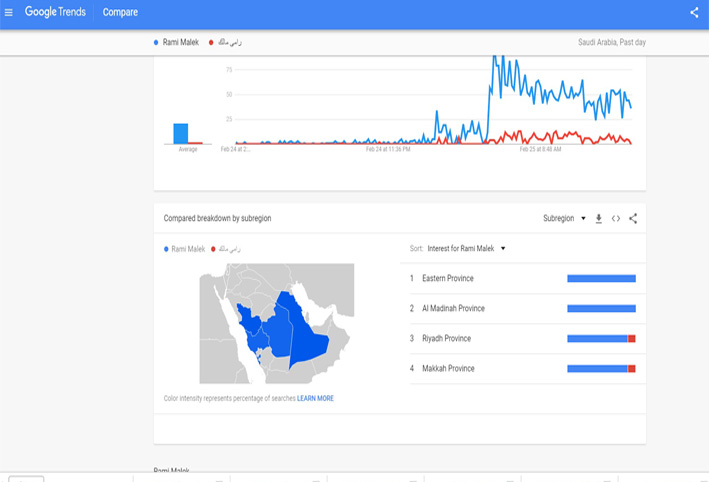Screen dimensions: 709x482
Task: Click the Arabic term legend in breakdown card
Action: tap(226, 249)
